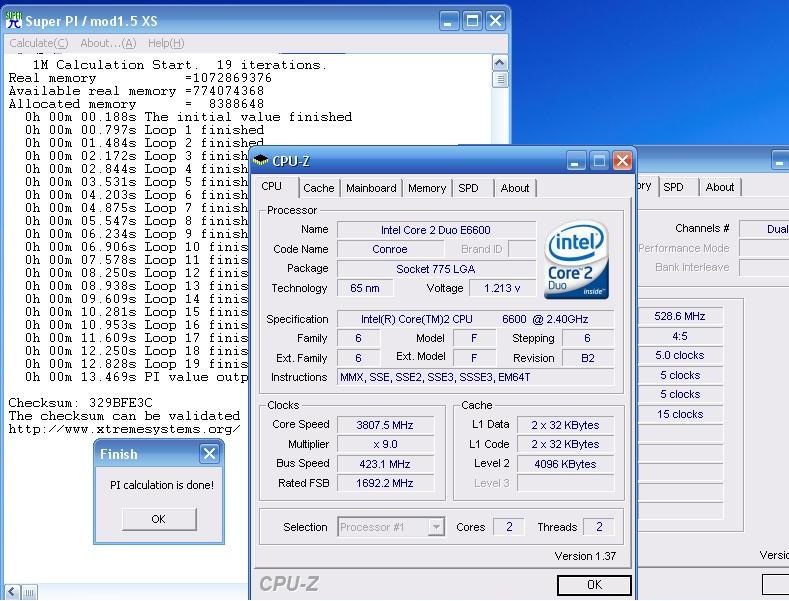Click the Core Speed value 3807.5 MHz
The image size is (789, 601).
click(x=385, y=425)
